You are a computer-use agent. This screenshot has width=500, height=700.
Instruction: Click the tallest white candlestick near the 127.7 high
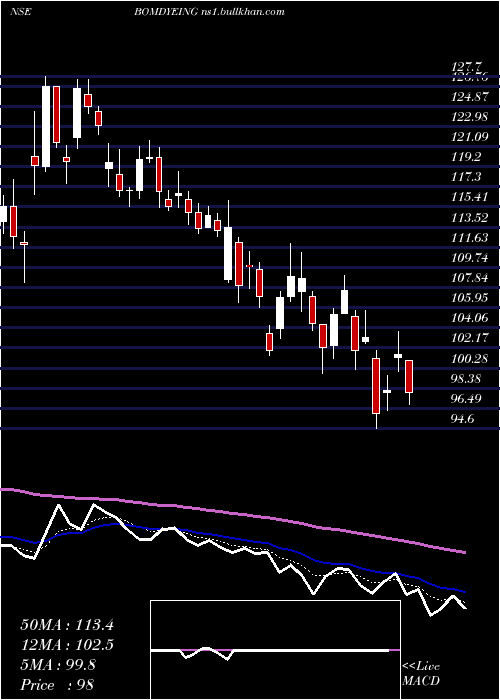tap(46, 126)
